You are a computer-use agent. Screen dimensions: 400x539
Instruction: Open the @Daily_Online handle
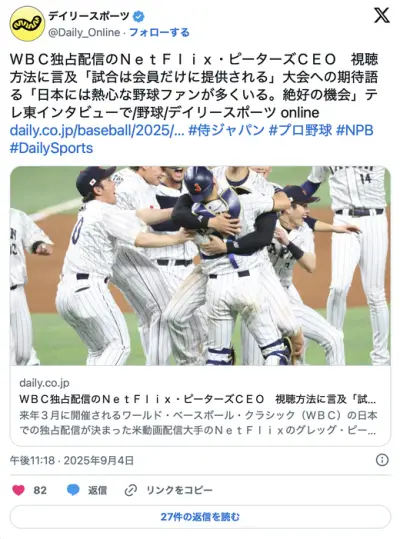click(84, 32)
